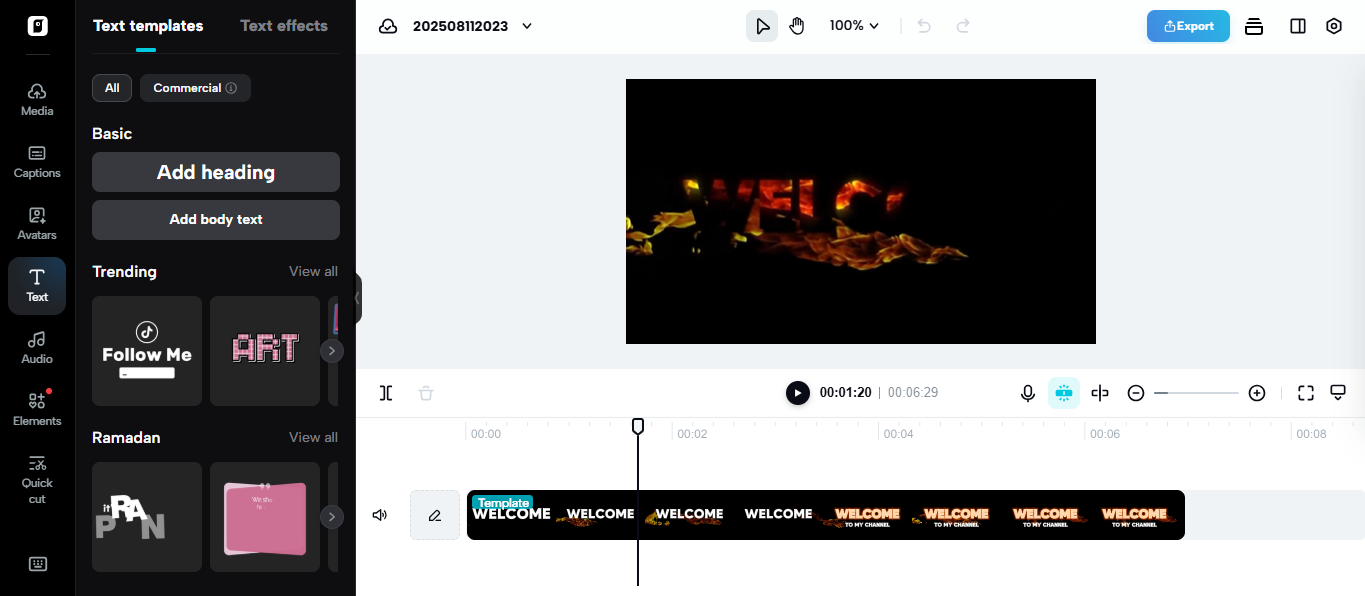Mute the text track using the speaker icon
The width and height of the screenshot is (1365, 596).
379,514
